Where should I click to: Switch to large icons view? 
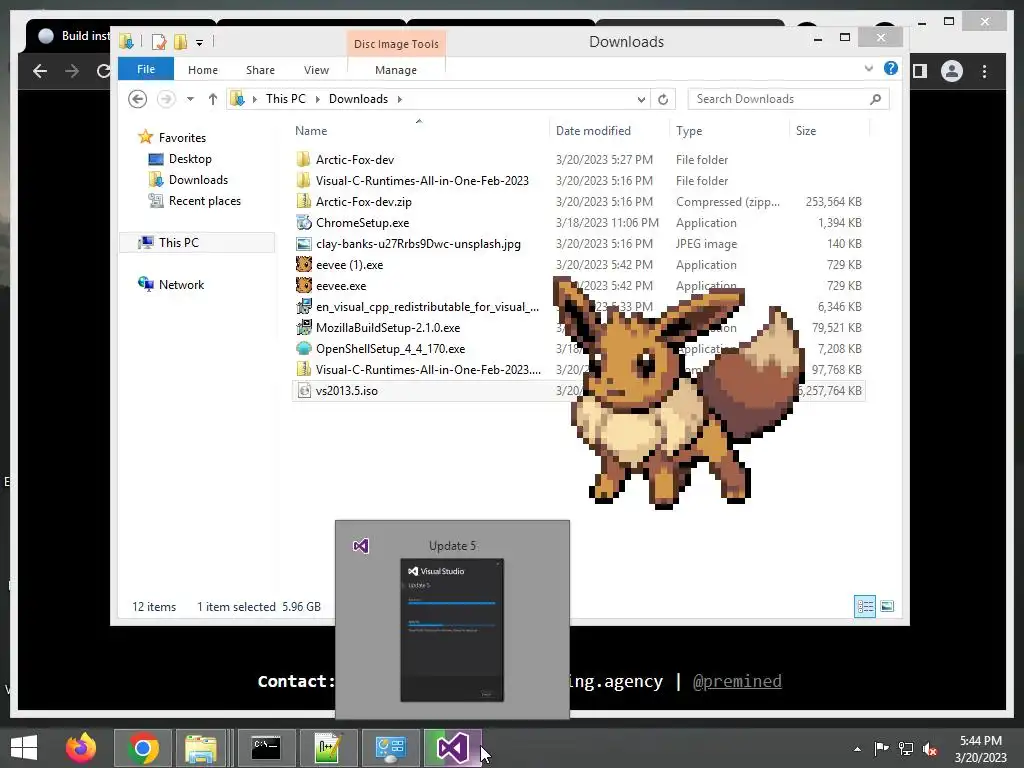coord(887,607)
